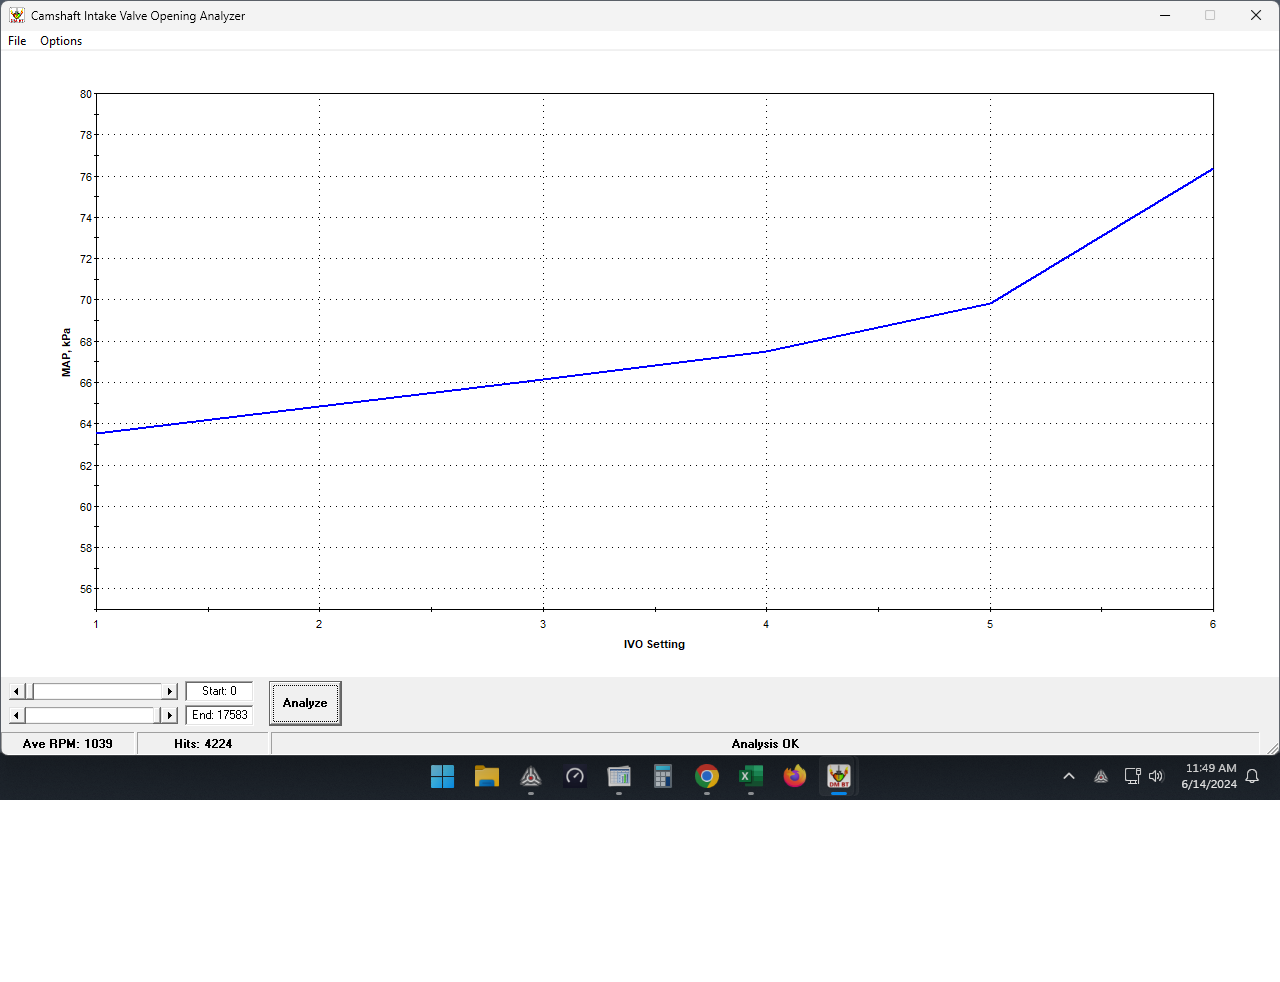1280x982 pixels.
Task: Click the End scrollbar thumb
Action: pos(157,716)
